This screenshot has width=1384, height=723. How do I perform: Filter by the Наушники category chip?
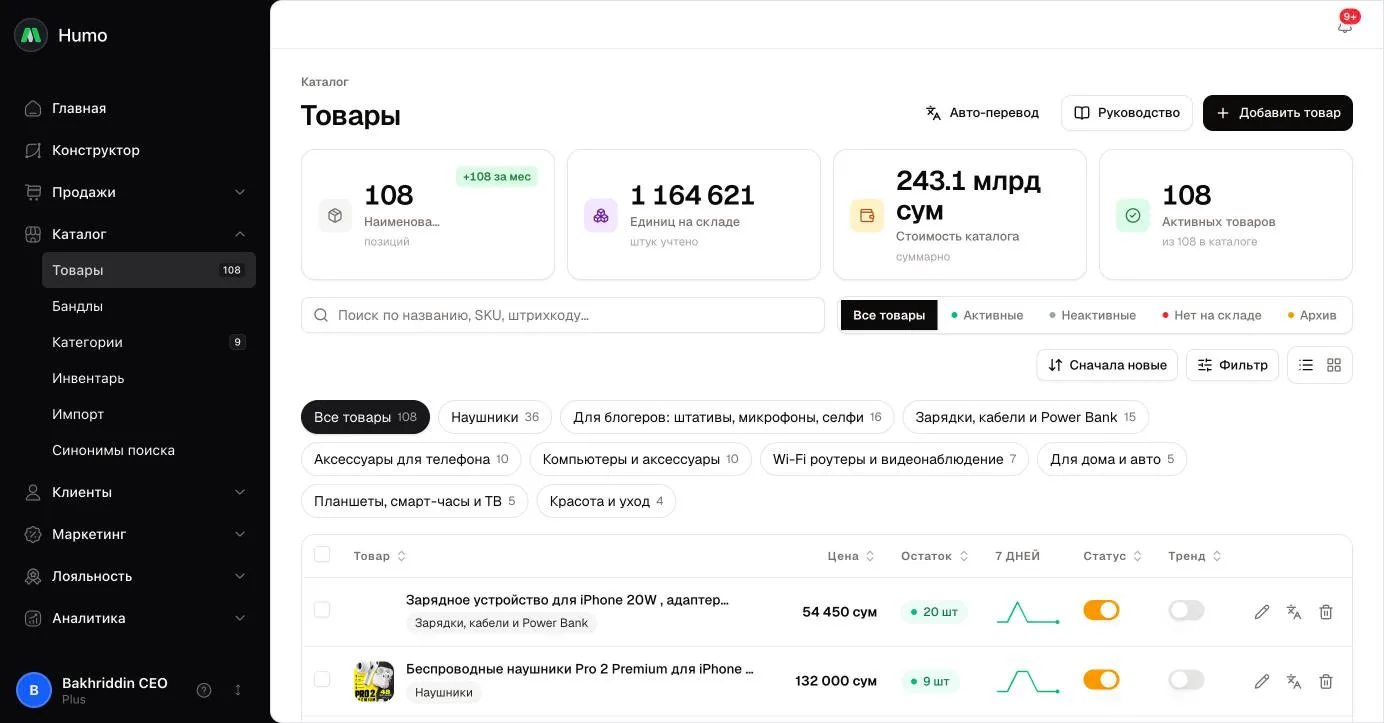pyautogui.click(x=495, y=417)
